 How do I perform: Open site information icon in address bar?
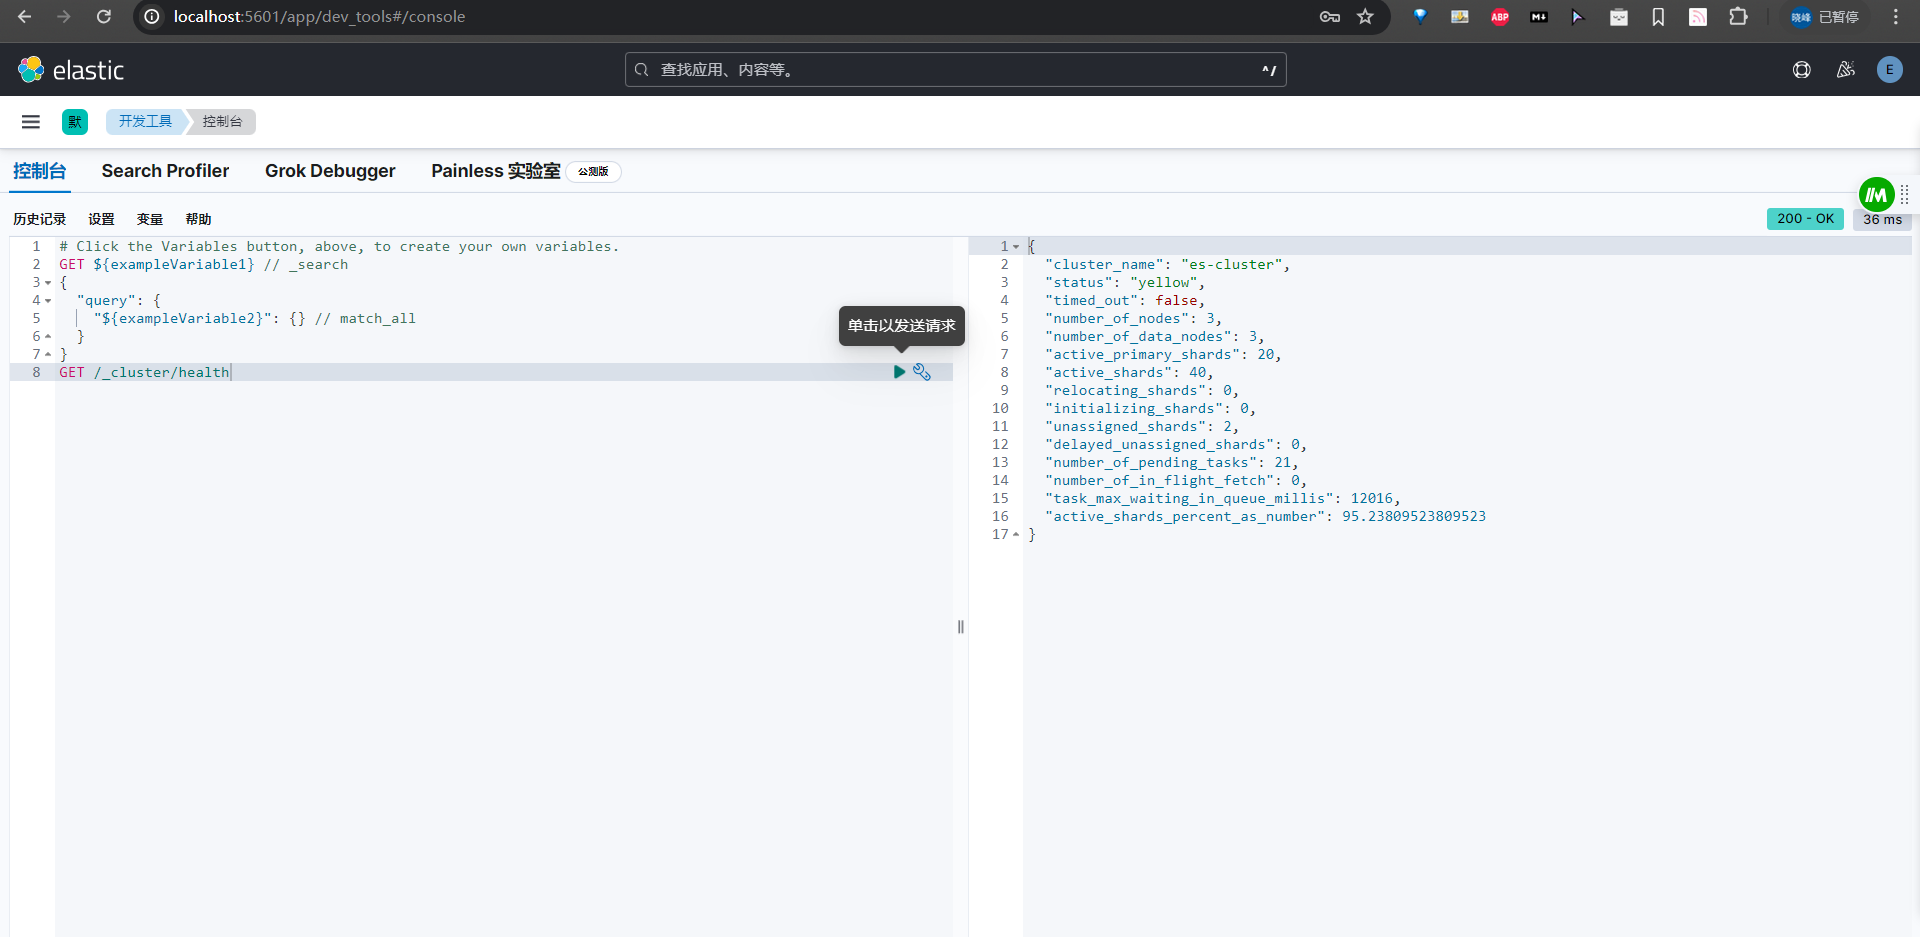[152, 17]
